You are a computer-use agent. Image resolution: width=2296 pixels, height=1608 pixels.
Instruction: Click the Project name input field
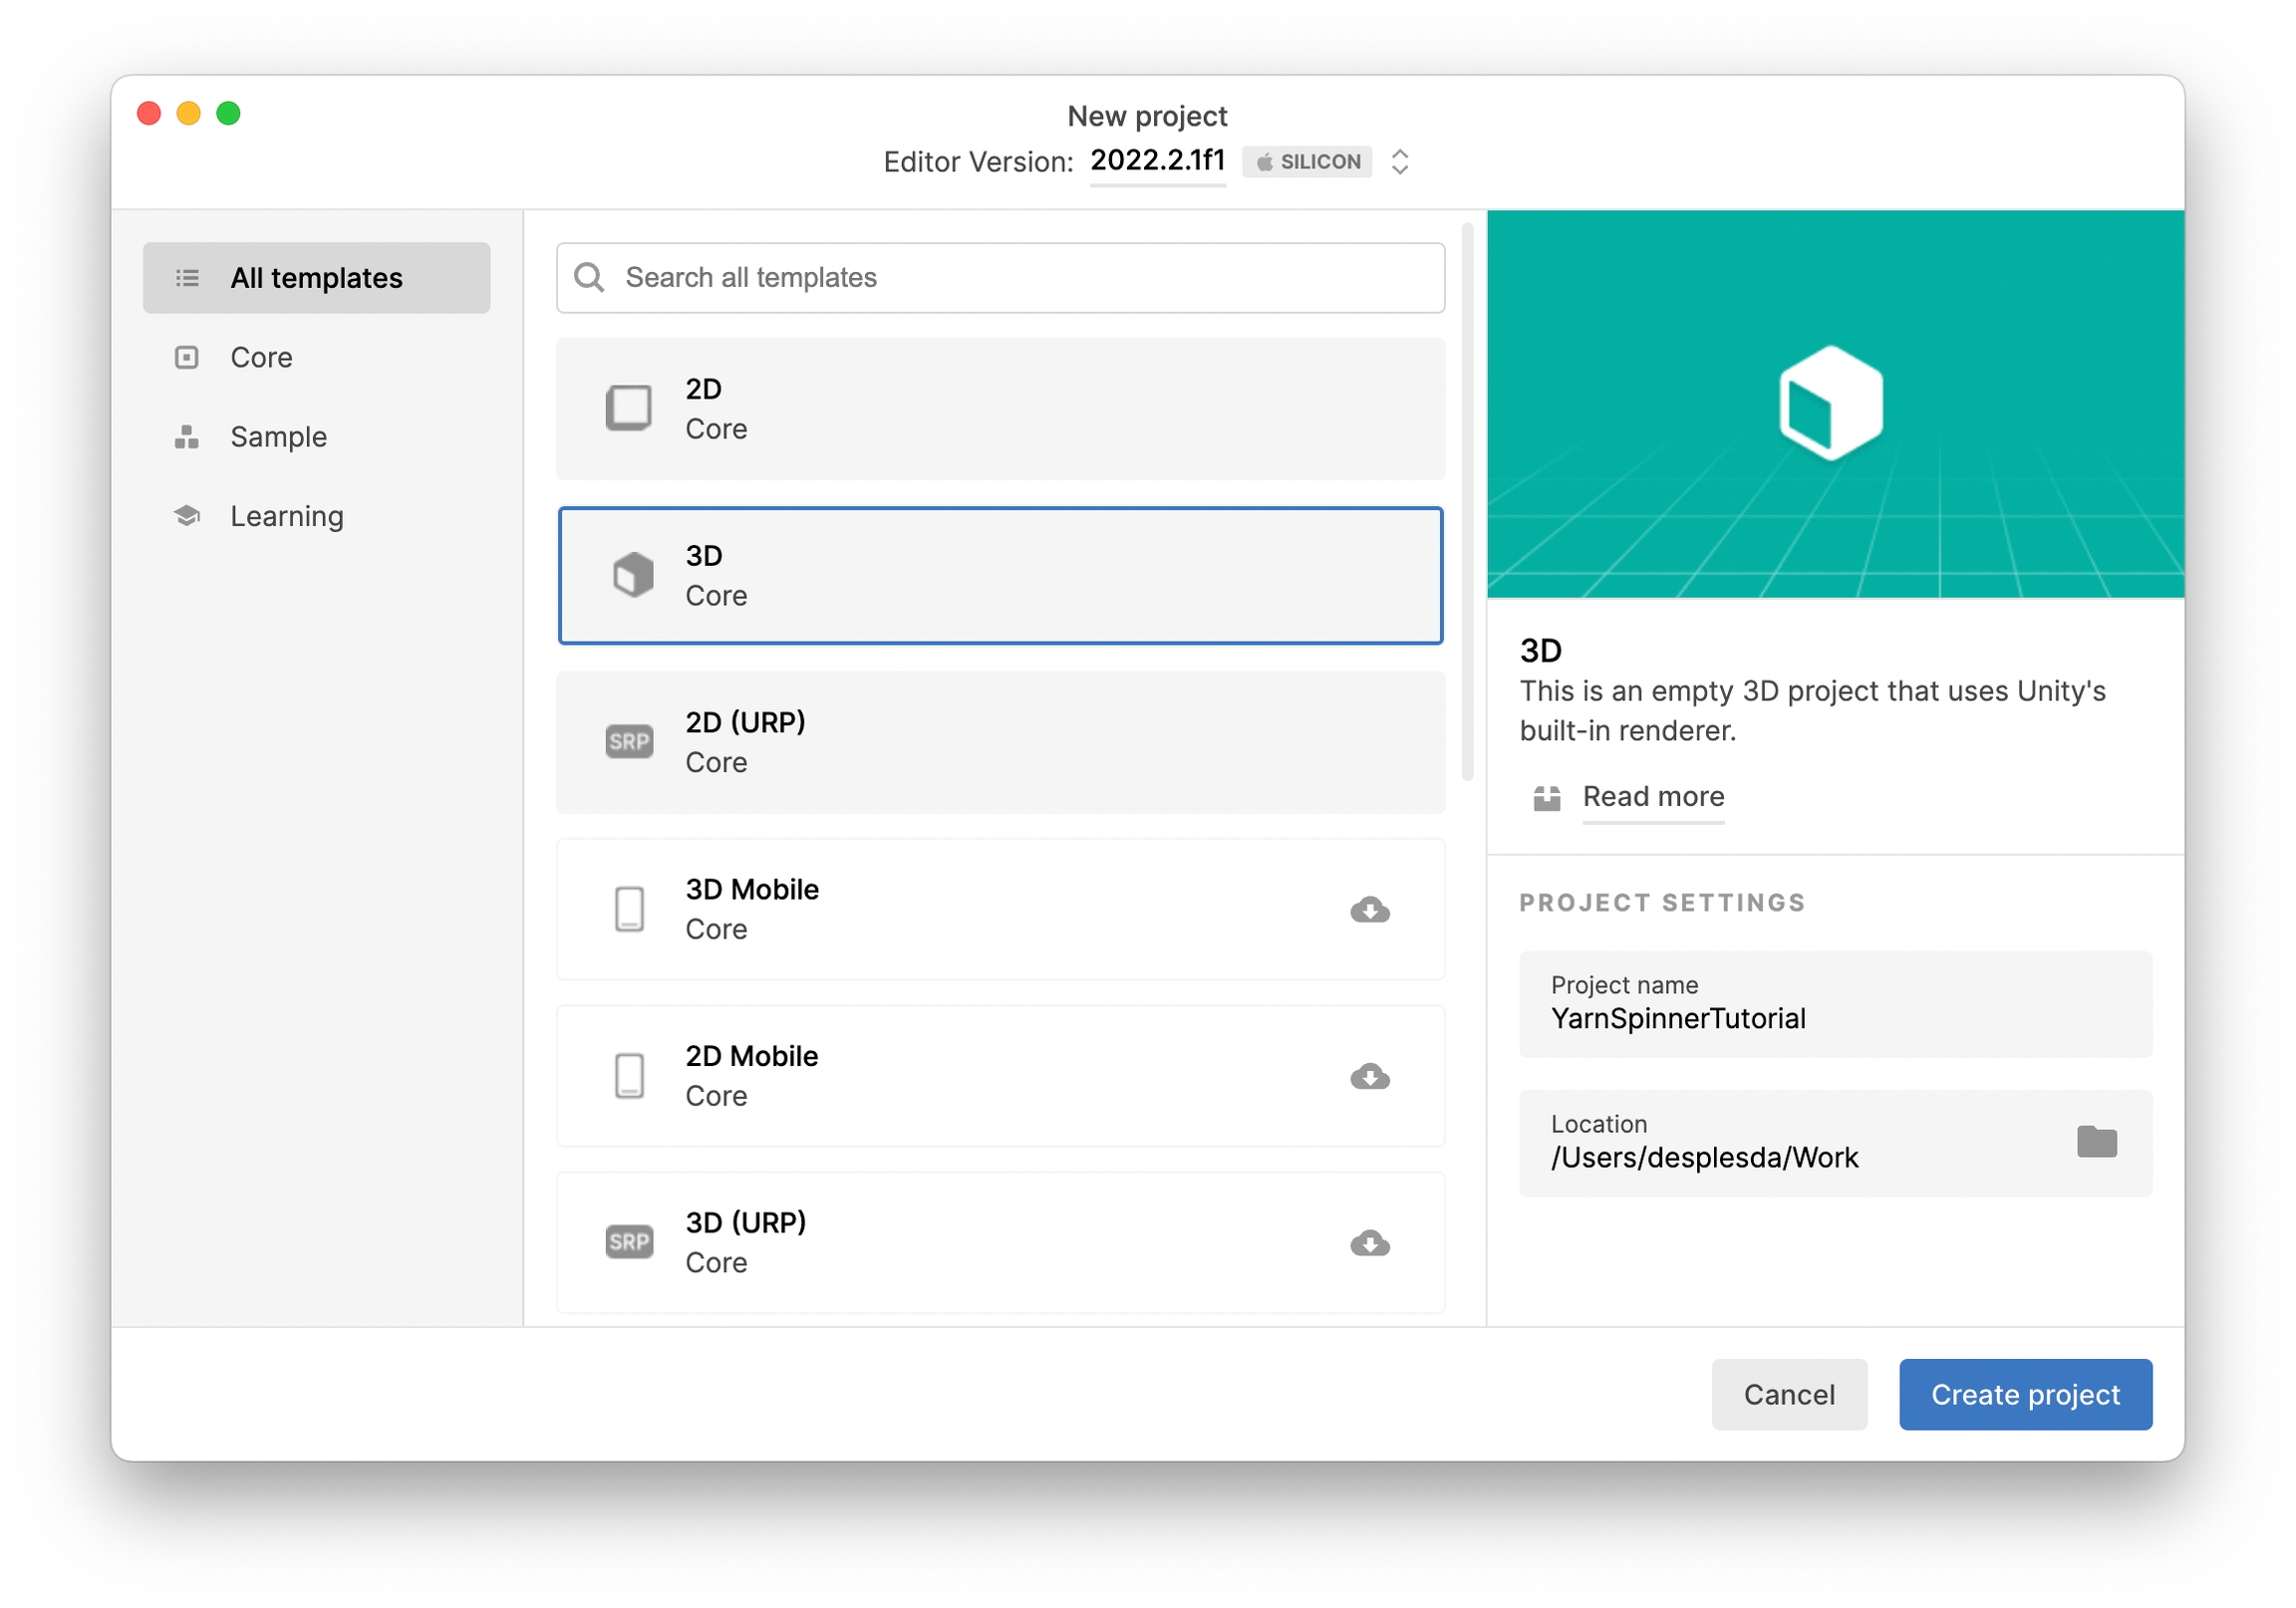click(x=1834, y=1004)
